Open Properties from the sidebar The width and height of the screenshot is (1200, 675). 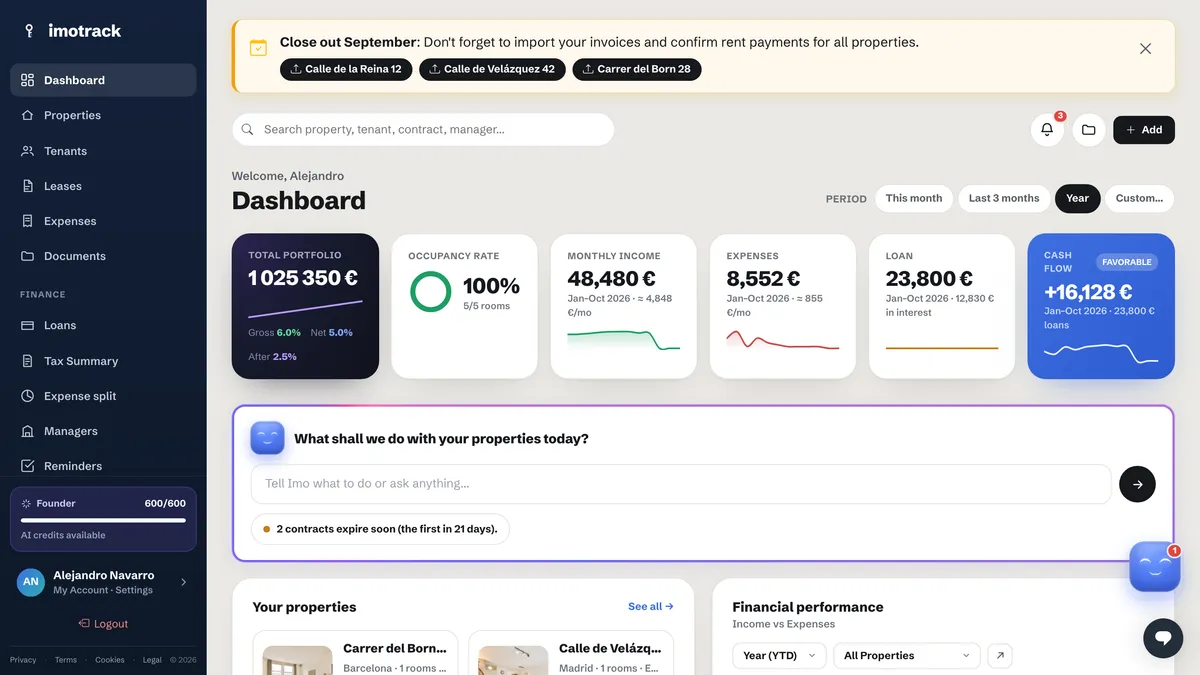tap(103, 115)
